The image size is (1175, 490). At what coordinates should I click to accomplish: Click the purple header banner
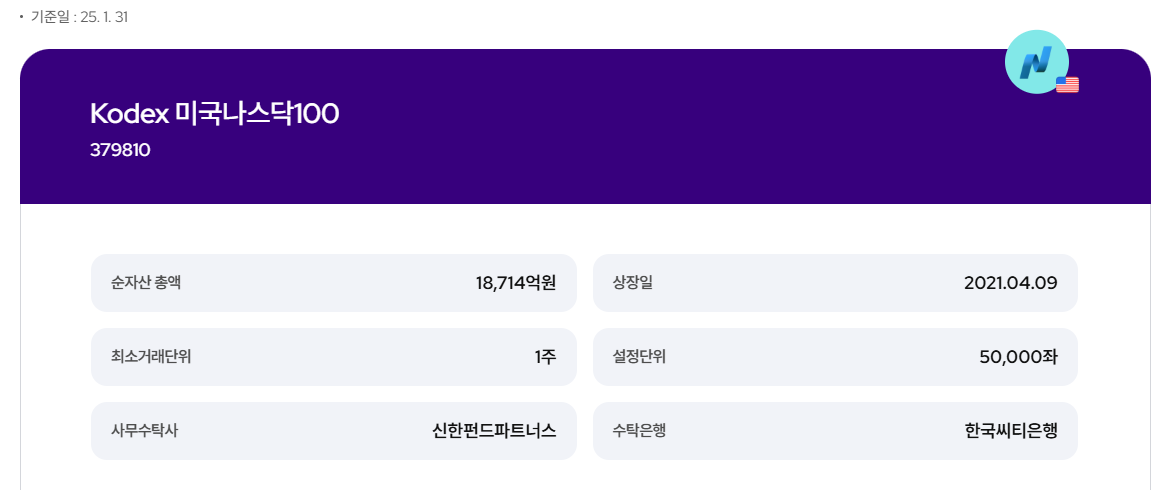[x=585, y=127]
